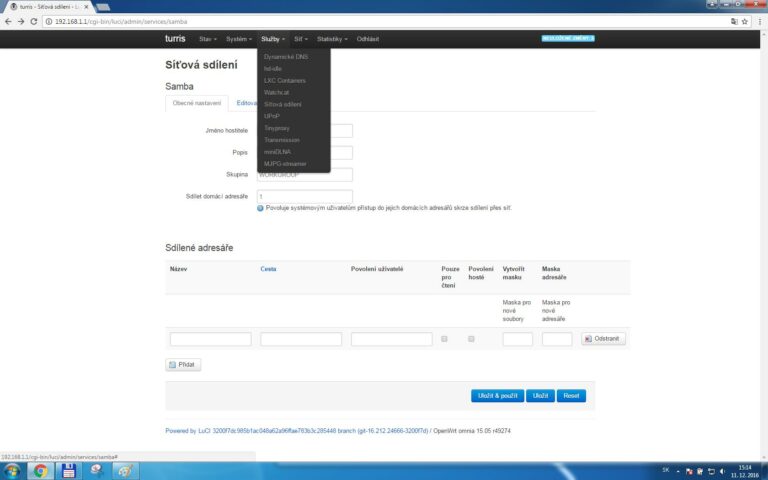768x480 pixels.
Task: Open the Chrome three-dot menu
Action: point(760,22)
